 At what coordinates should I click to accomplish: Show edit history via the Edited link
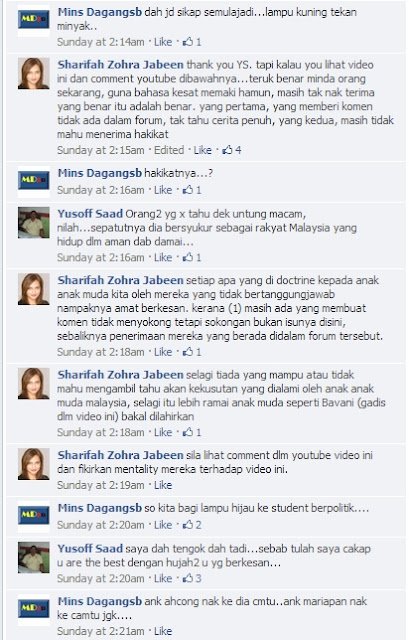point(169,150)
